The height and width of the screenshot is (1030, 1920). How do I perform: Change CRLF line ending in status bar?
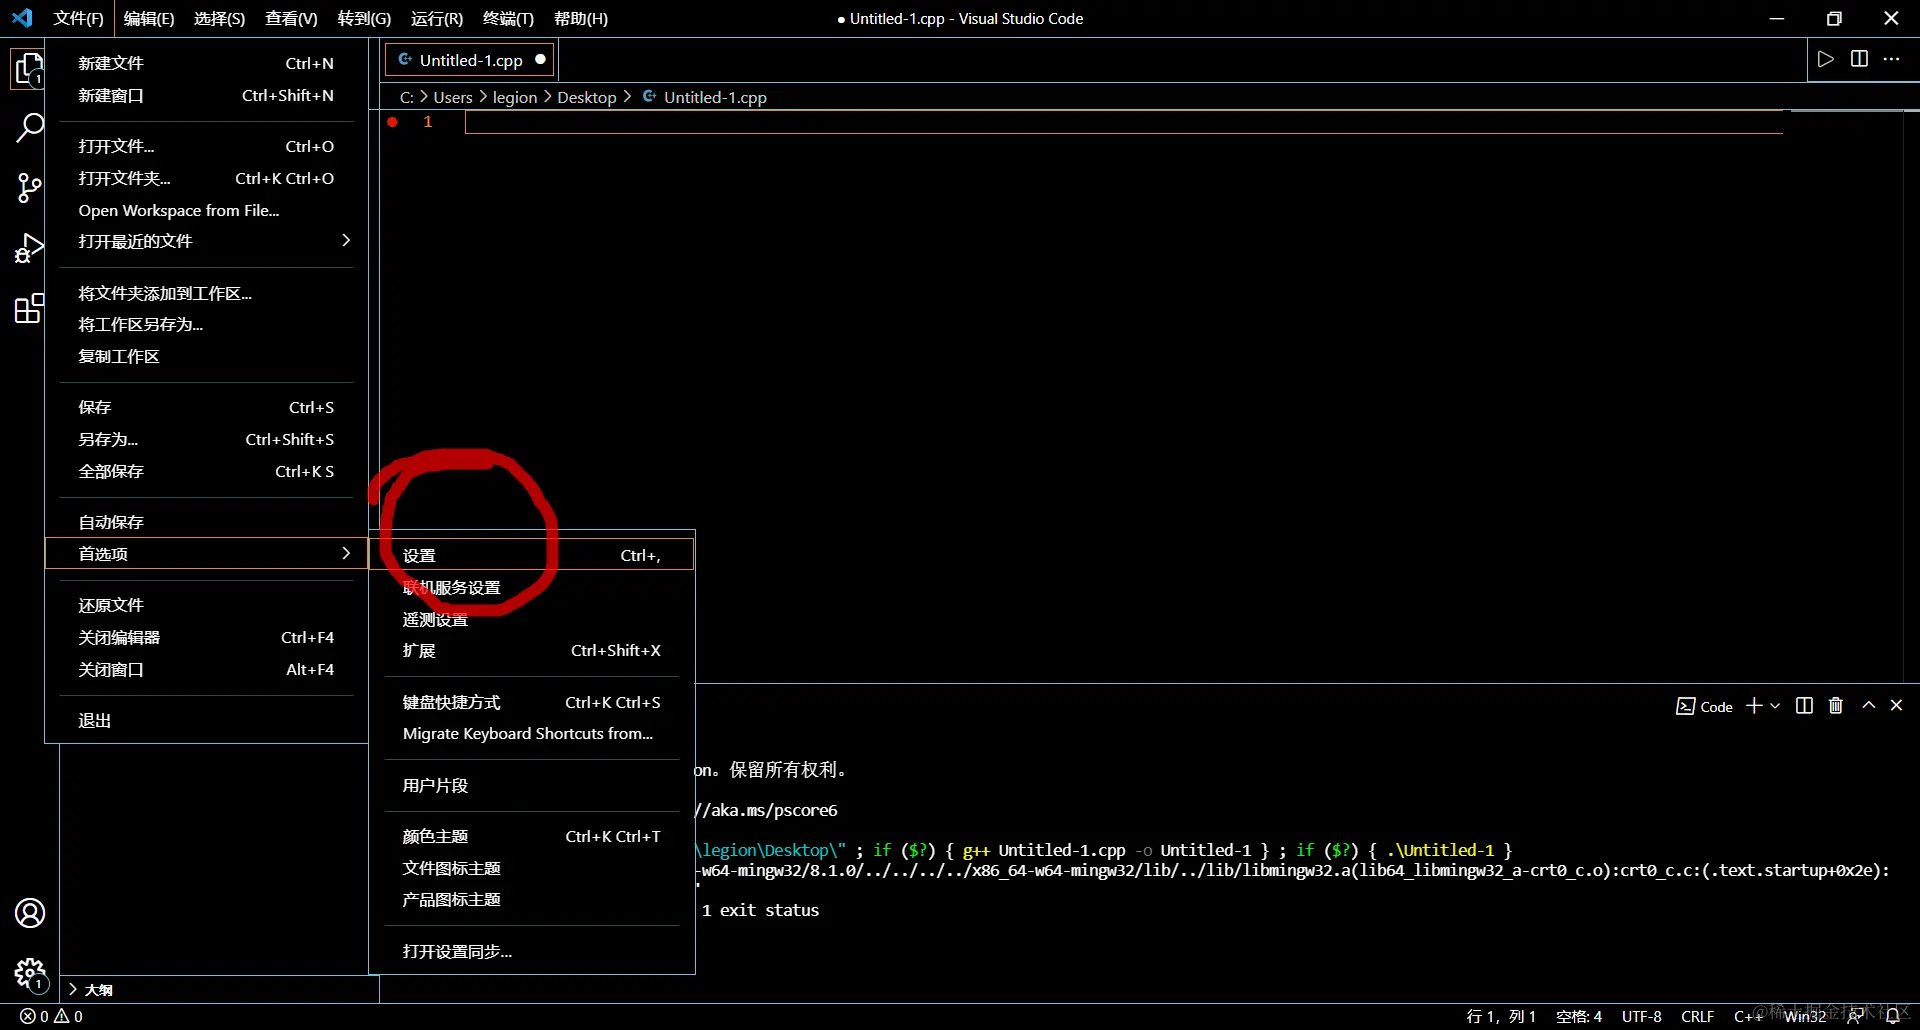1698,1016
